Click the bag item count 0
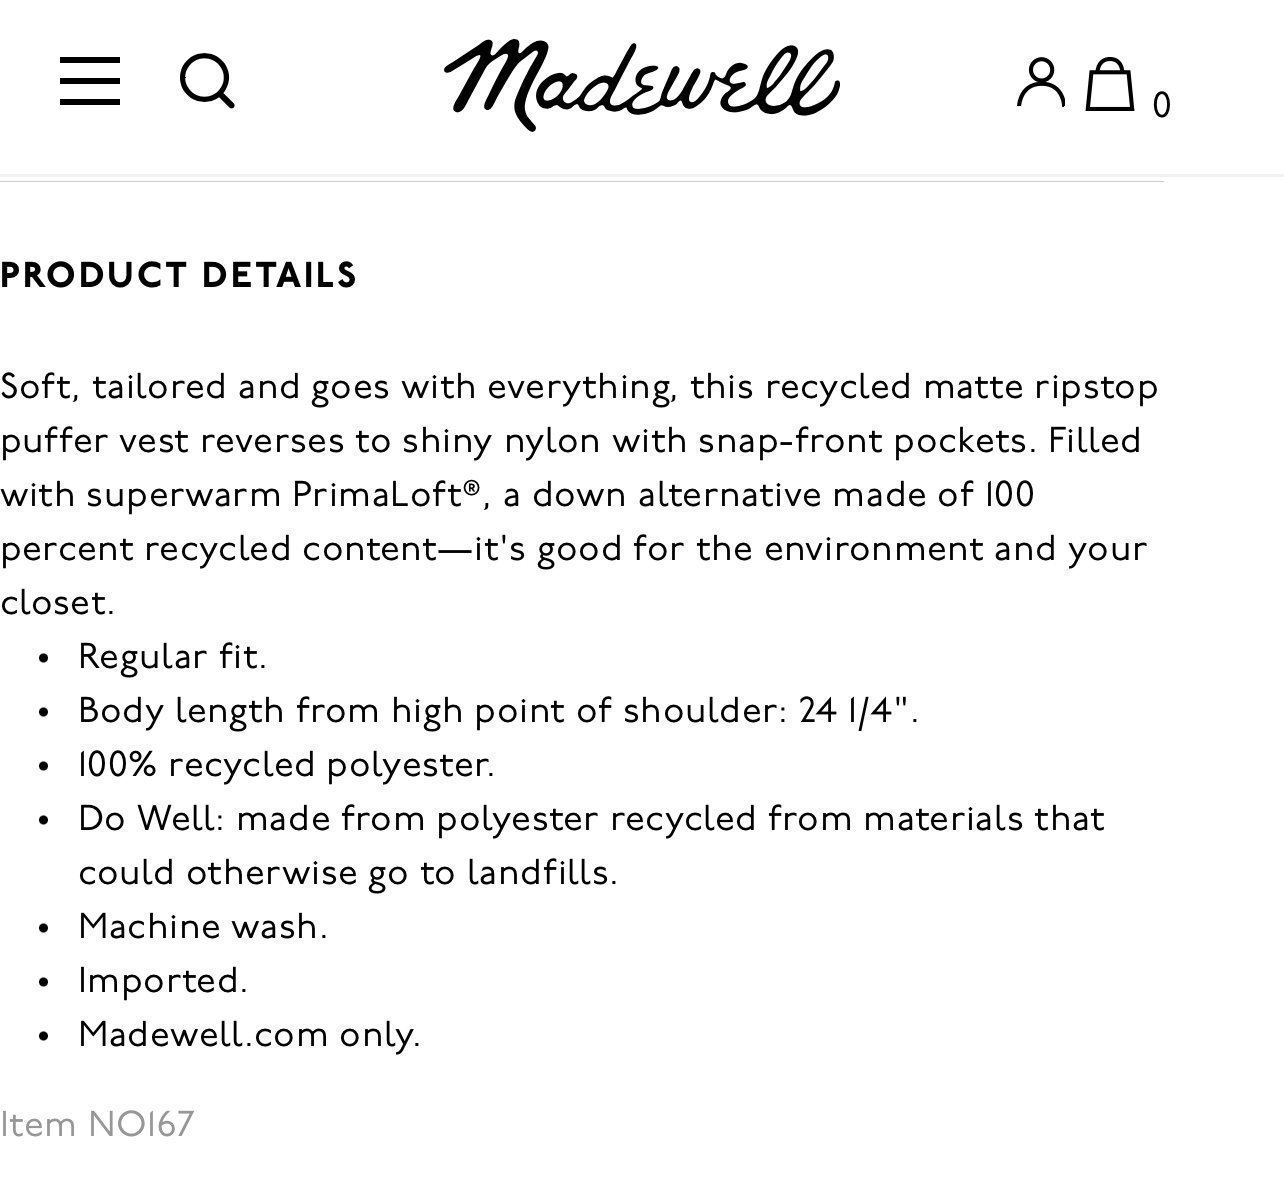1284x1184 pixels. pyautogui.click(x=1161, y=105)
